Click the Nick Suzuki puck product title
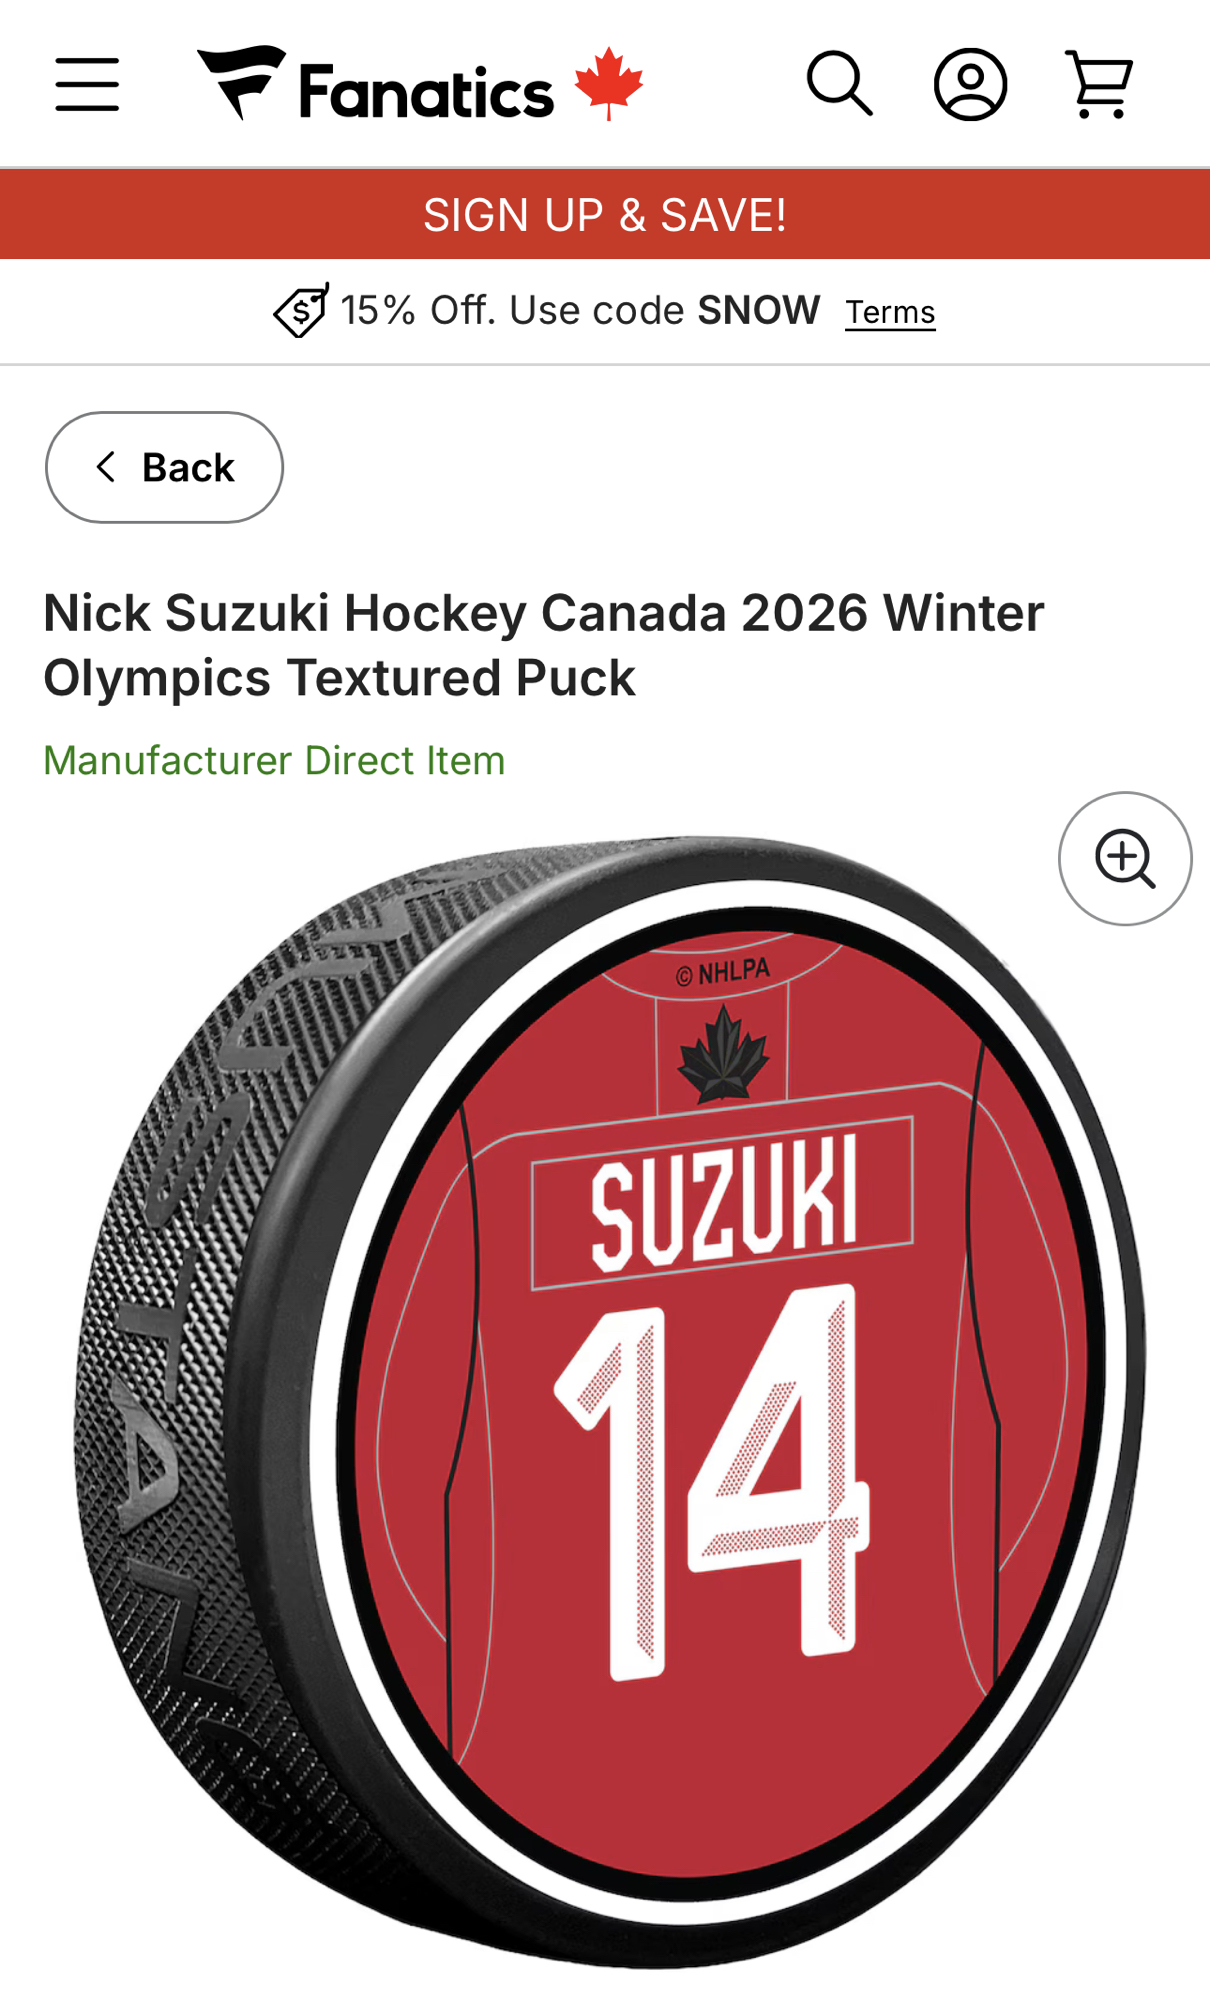Viewport: 1210px width, 2000px height. tap(543, 645)
